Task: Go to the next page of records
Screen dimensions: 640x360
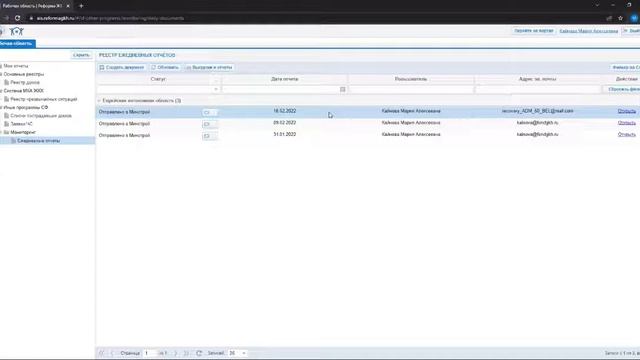Action: point(176,353)
